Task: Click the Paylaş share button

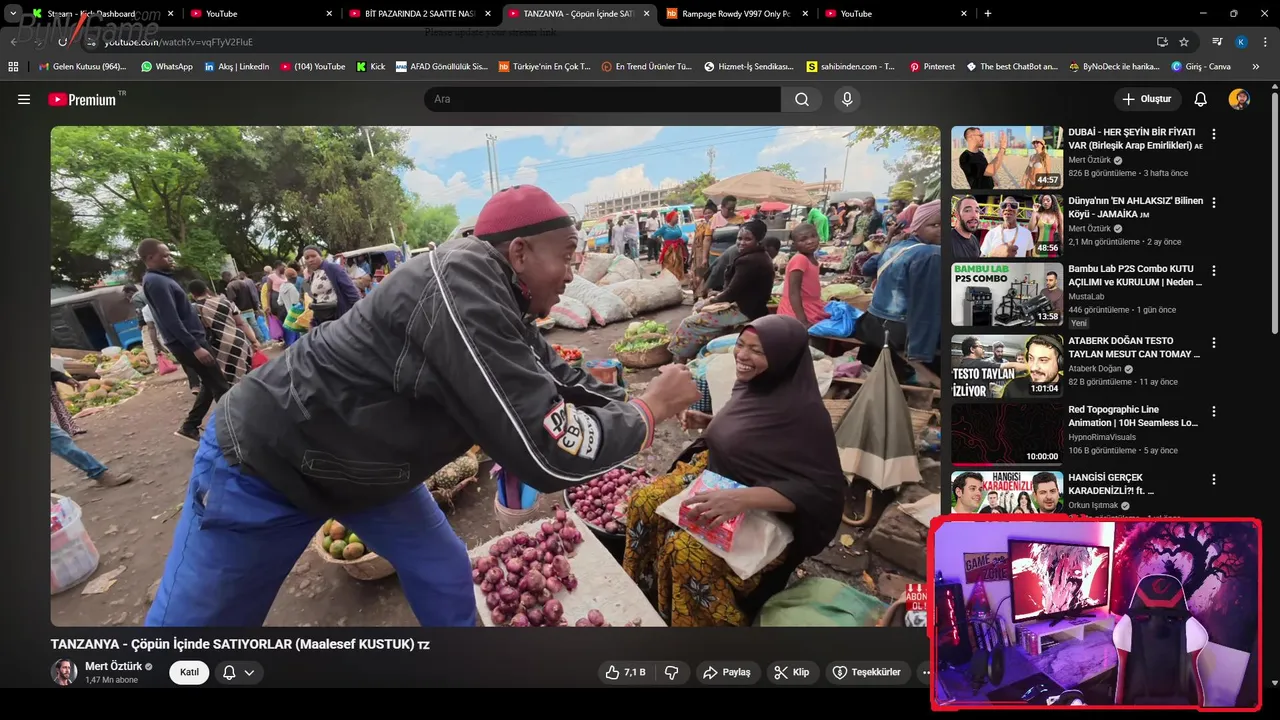Action: (x=727, y=672)
